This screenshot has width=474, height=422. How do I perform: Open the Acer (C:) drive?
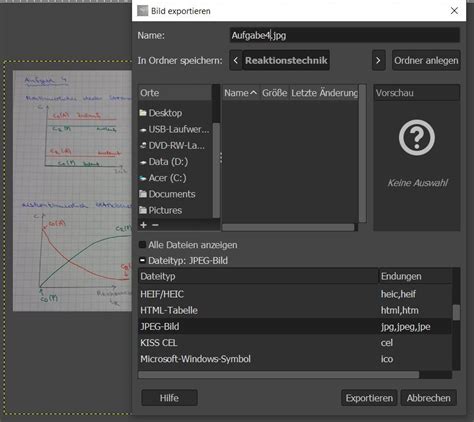[x=175, y=178]
